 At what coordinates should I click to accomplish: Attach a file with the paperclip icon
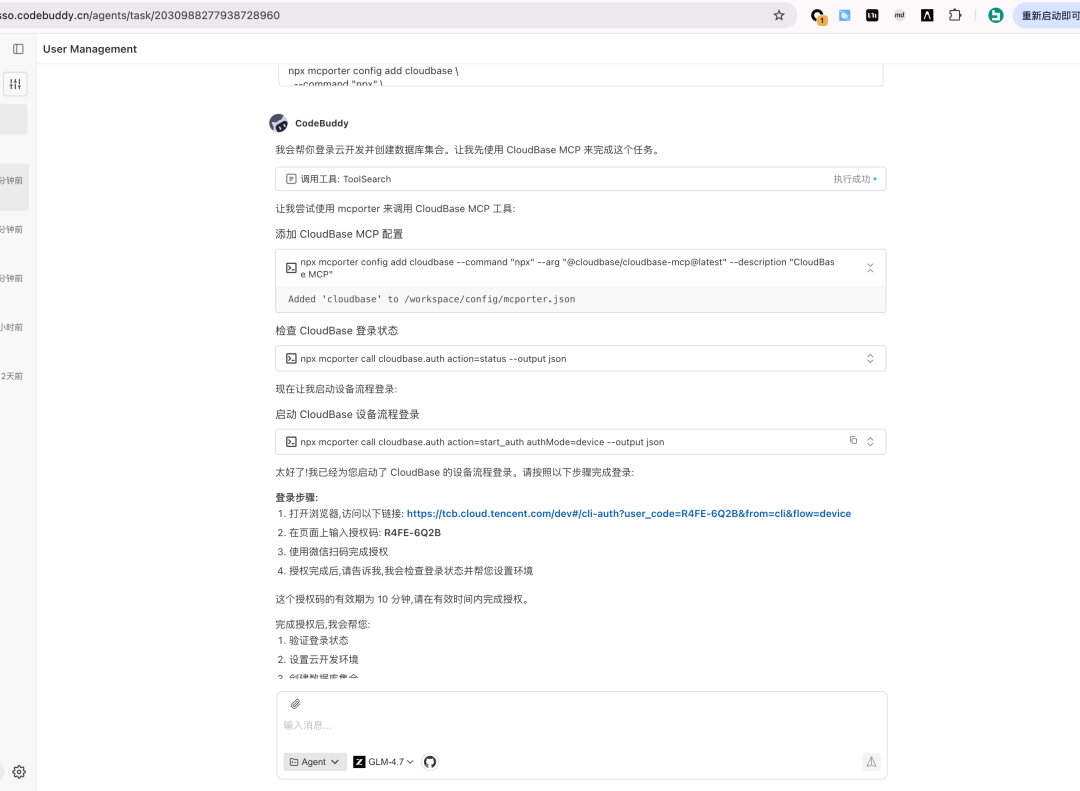[295, 704]
